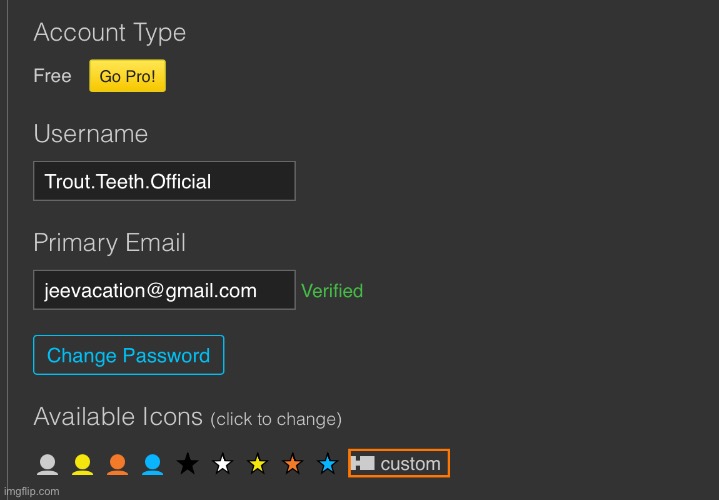Select the yellow star icon
719x500 pixels.
click(x=258, y=464)
